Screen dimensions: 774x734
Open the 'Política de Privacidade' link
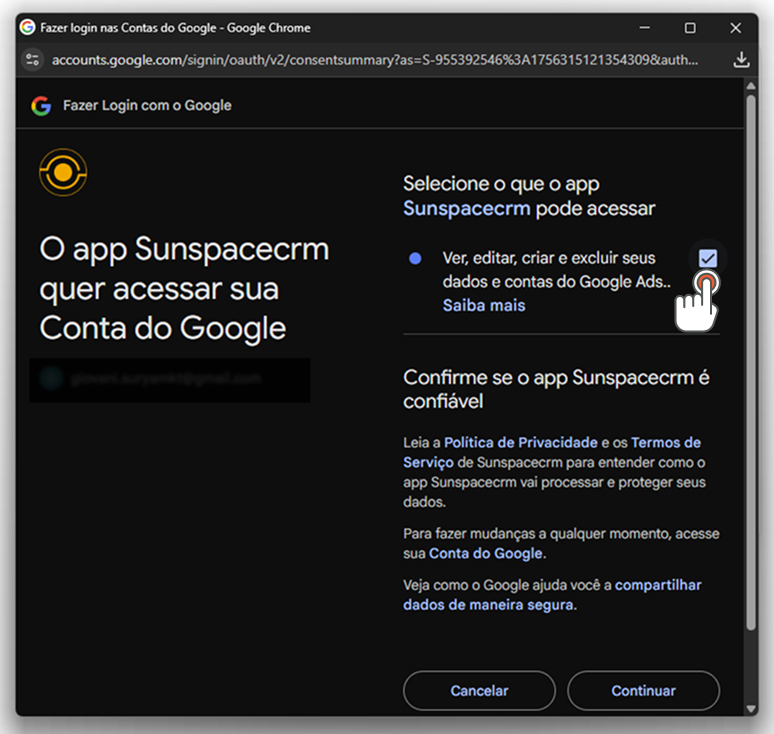point(520,442)
